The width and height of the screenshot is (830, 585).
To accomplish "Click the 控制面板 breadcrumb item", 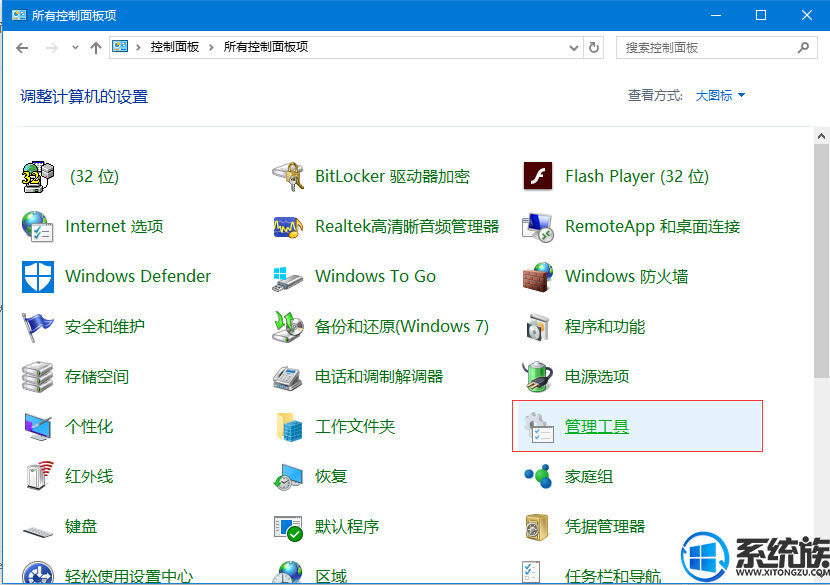I will pos(175,47).
